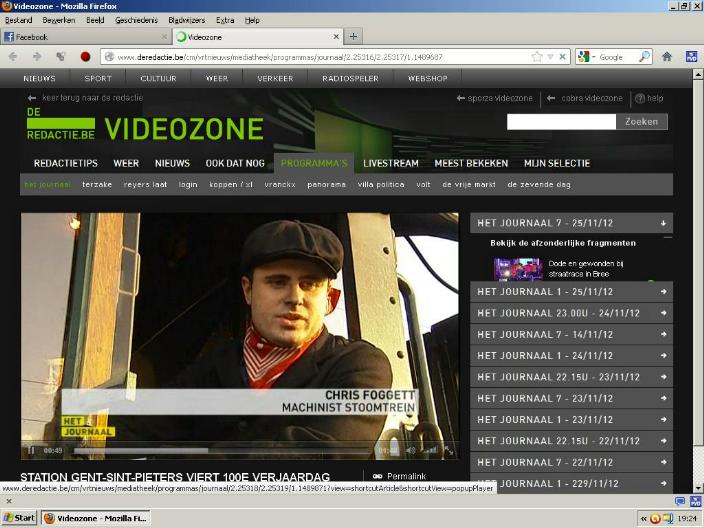
Task: Select the PROGRAMMA'S tab
Action: point(314,163)
